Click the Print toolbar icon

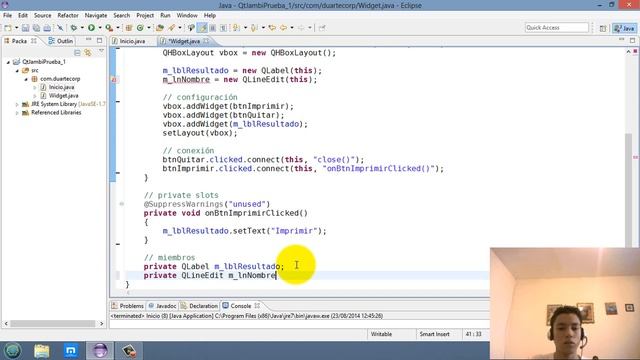47,28
